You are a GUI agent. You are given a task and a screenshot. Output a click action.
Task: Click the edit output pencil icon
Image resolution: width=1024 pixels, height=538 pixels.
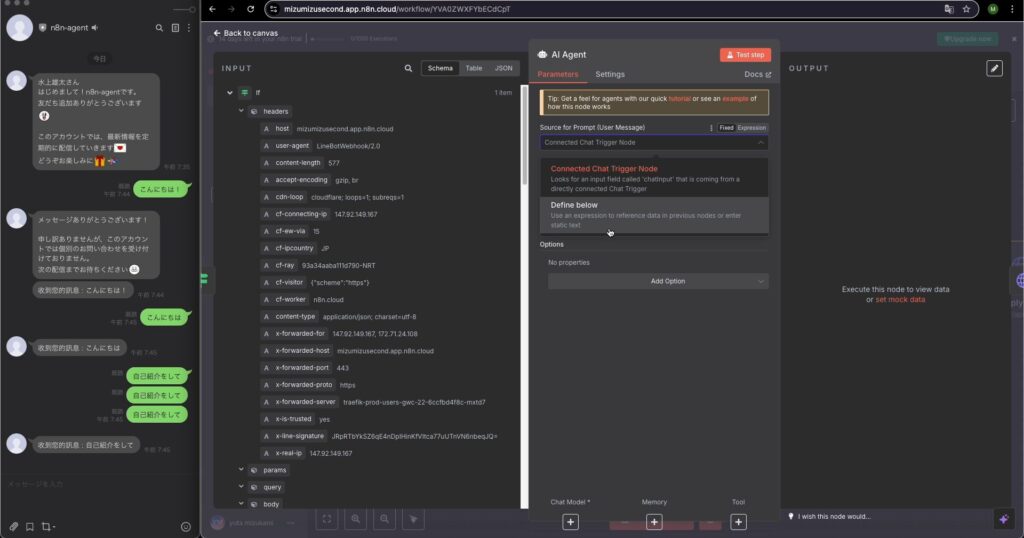coord(994,68)
